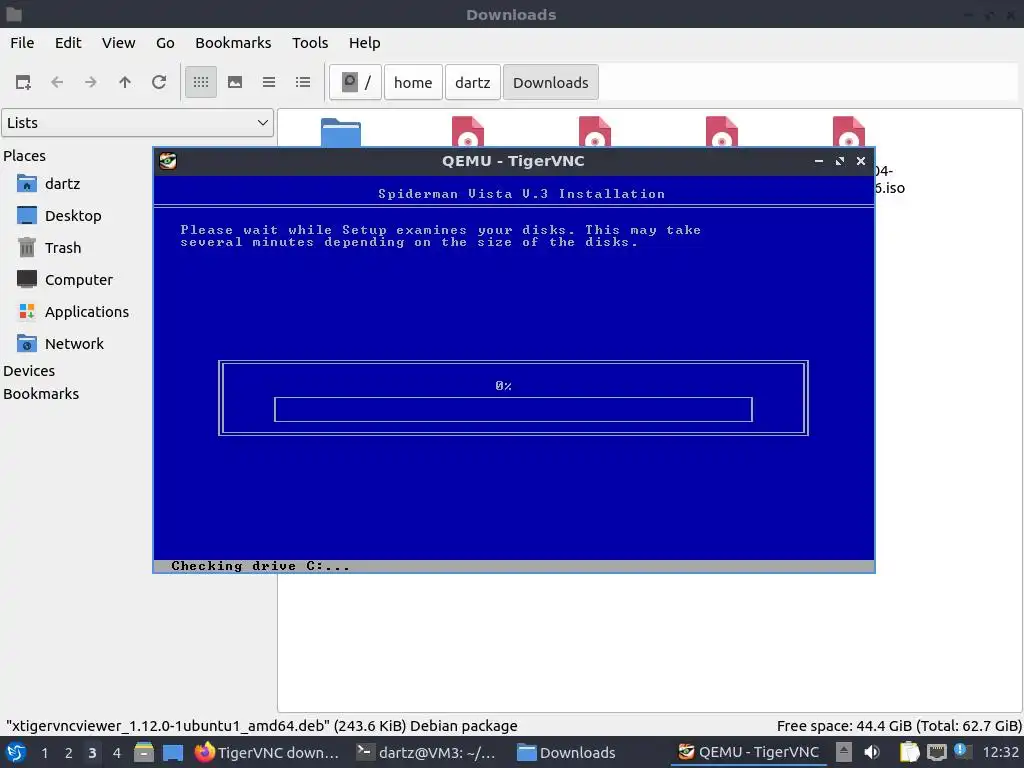The image size is (1024, 768).
Task: Select the first disc image file icon
Action: [x=468, y=131]
